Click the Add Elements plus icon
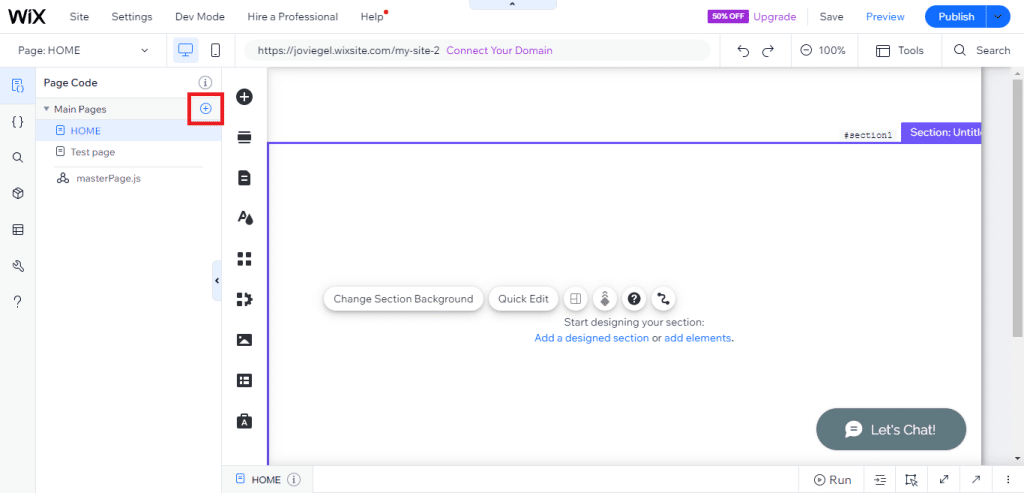This screenshot has height=493, width=1024. coord(244,97)
